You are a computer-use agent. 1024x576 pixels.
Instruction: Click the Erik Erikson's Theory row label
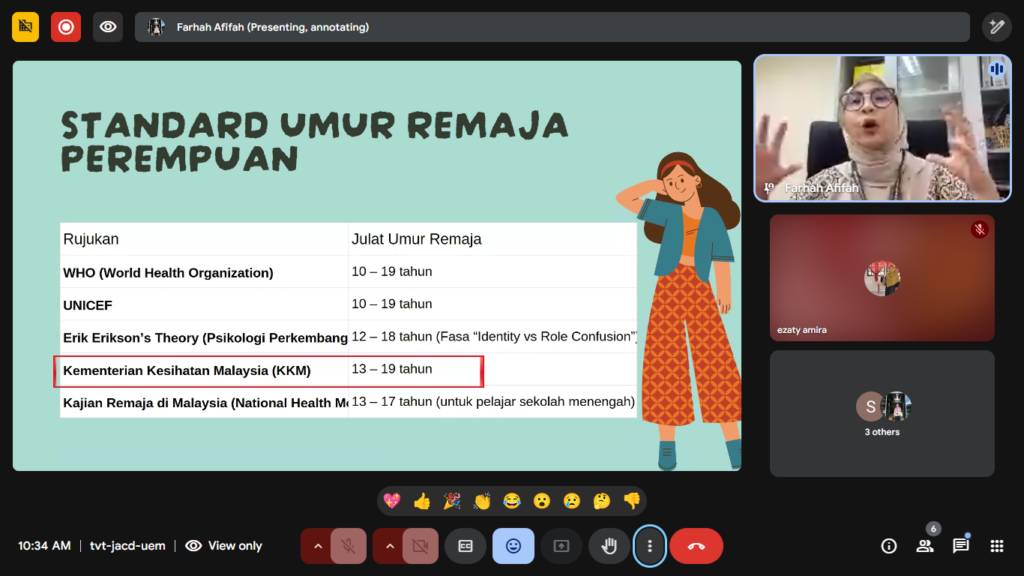pos(205,338)
